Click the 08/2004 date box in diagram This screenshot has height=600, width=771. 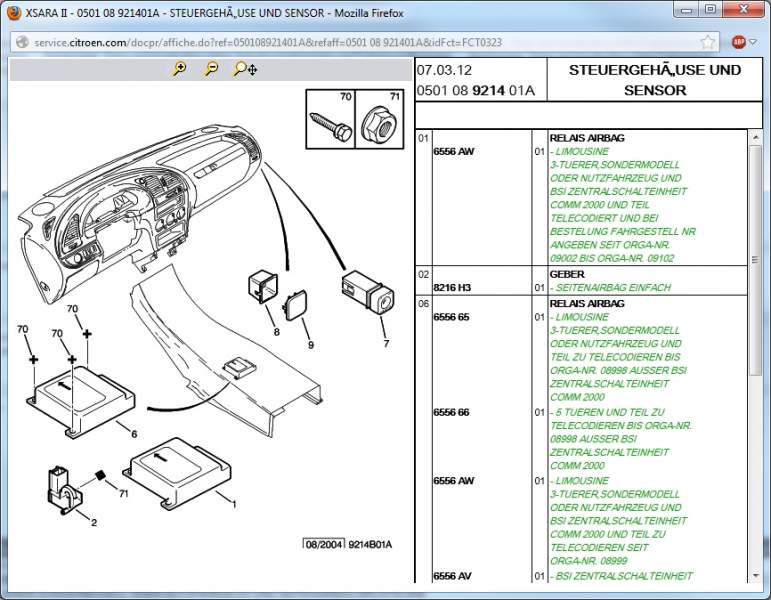coord(324,544)
